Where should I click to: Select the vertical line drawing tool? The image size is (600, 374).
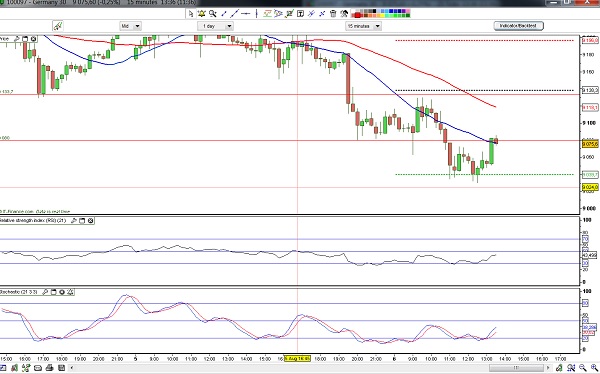tap(256, 14)
